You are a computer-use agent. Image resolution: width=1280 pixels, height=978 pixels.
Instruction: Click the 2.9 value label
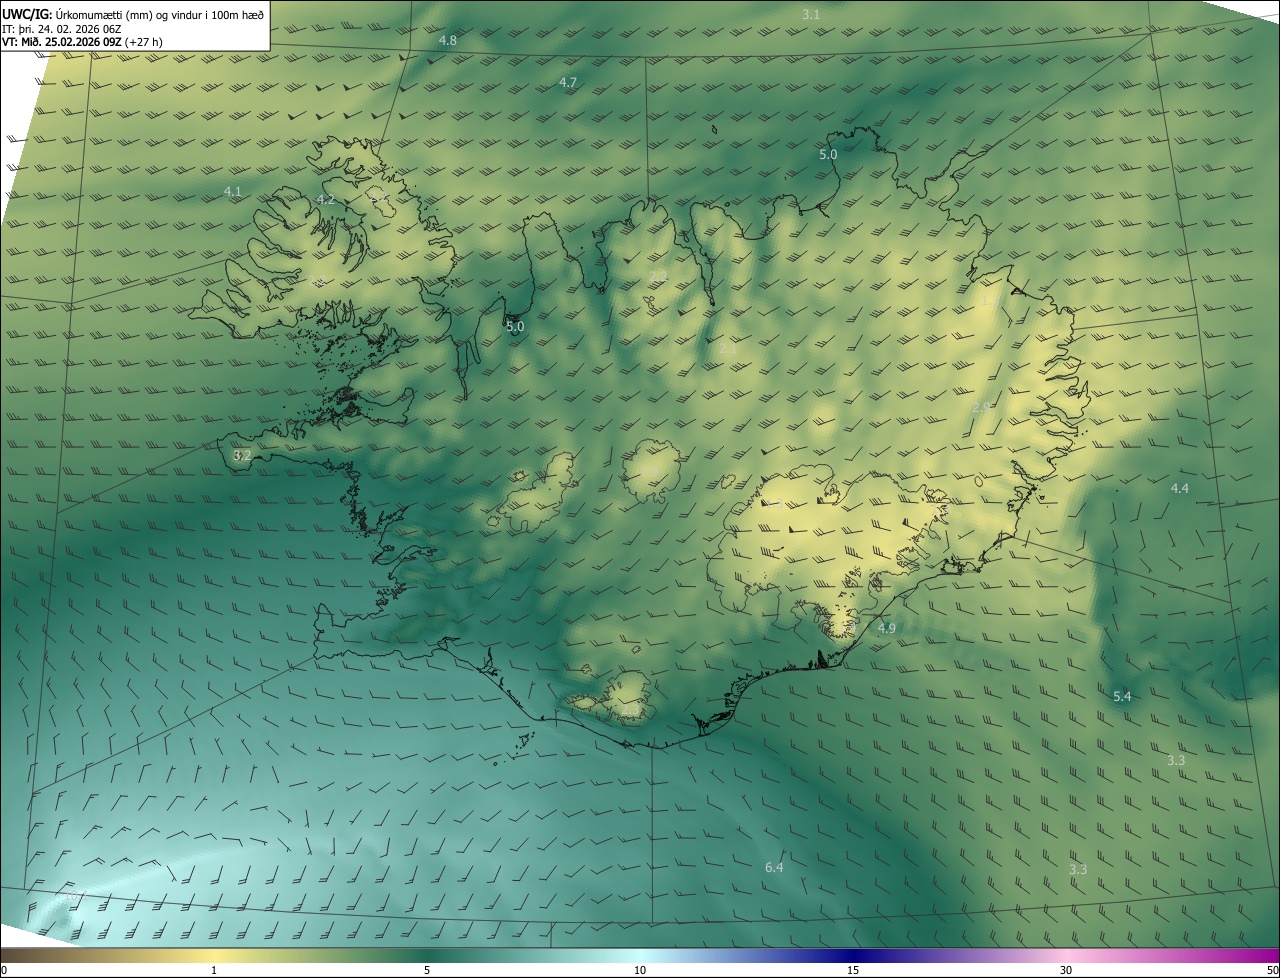click(981, 408)
